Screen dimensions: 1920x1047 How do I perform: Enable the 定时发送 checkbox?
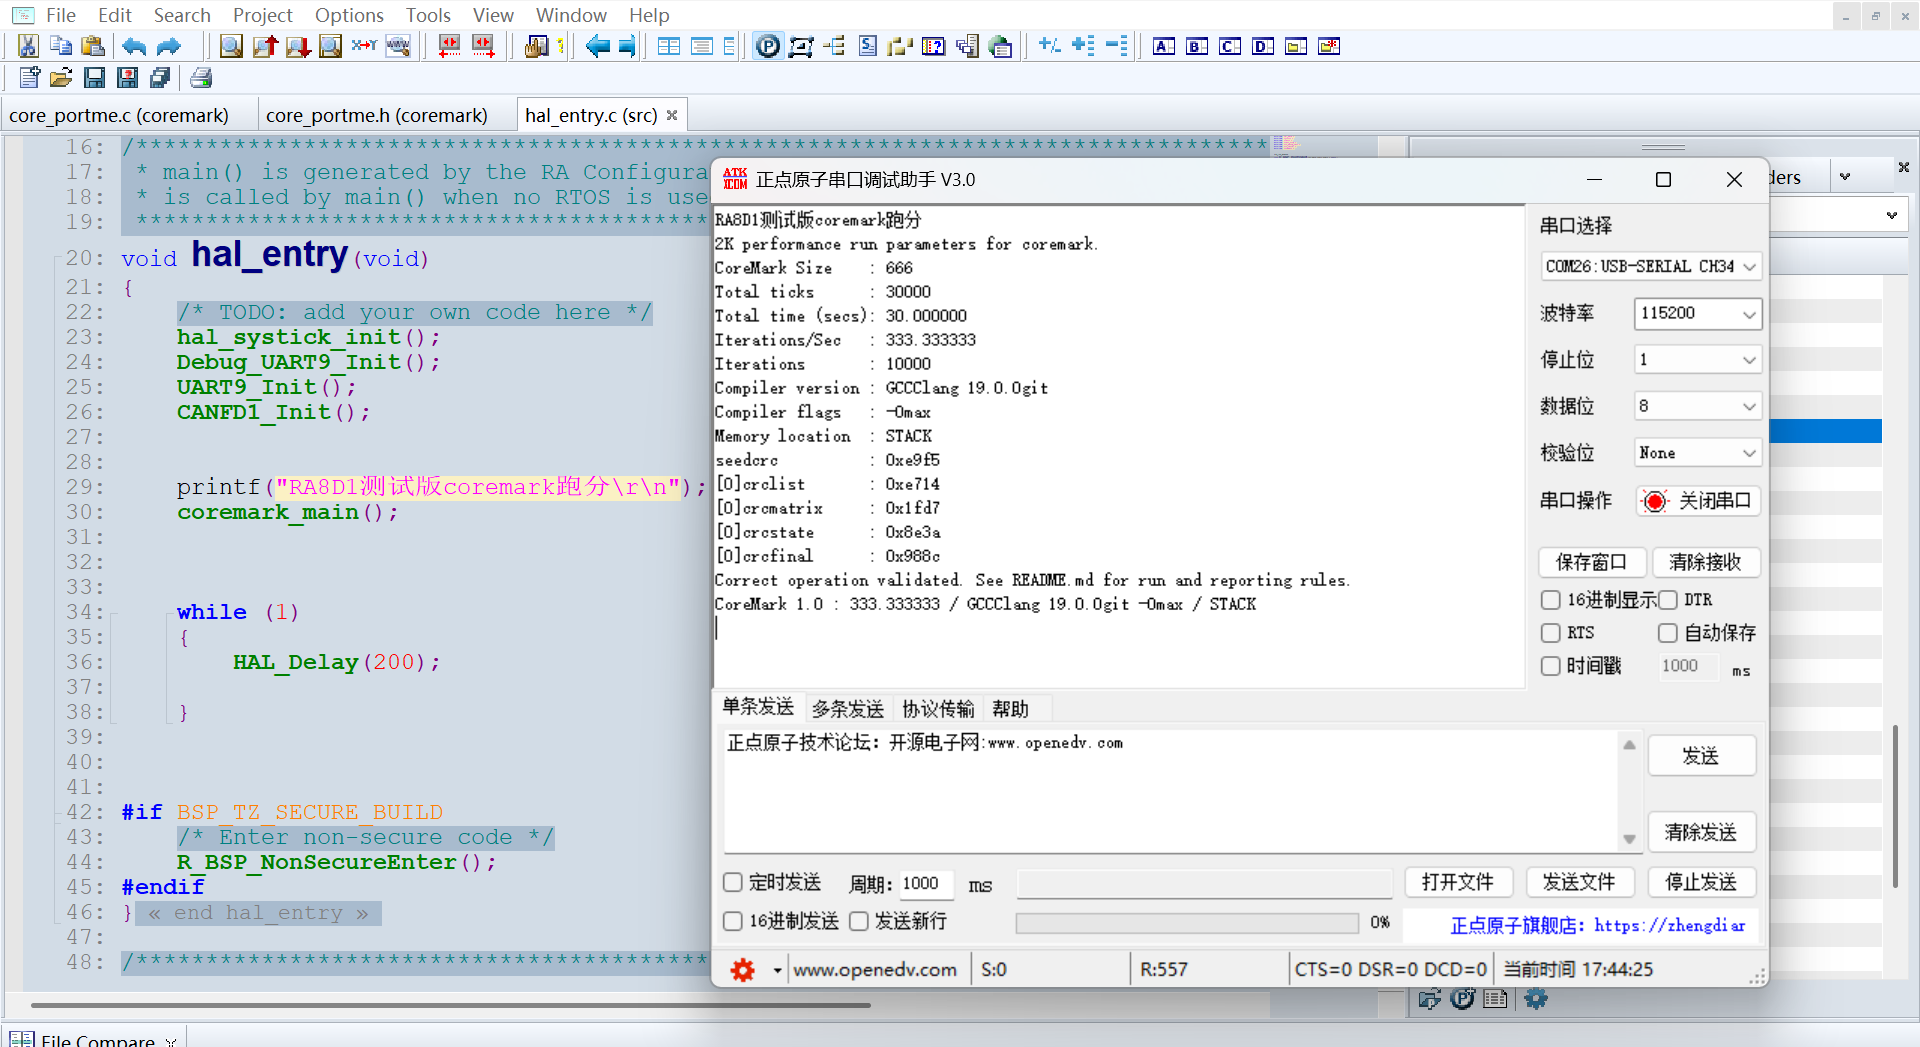733,883
